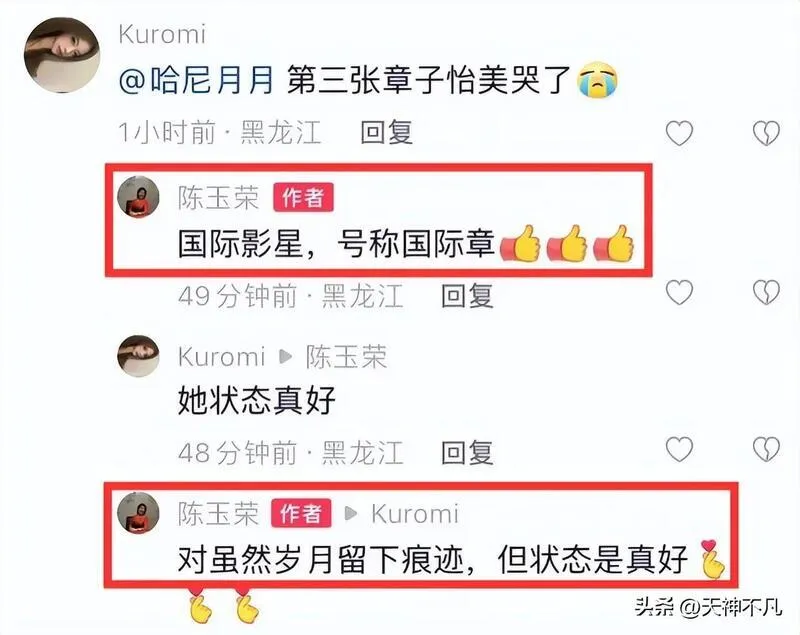Reply to Kuromi's 1小时前 comment
The width and height of the screenshot is (800, 635).
pos(387,133)
